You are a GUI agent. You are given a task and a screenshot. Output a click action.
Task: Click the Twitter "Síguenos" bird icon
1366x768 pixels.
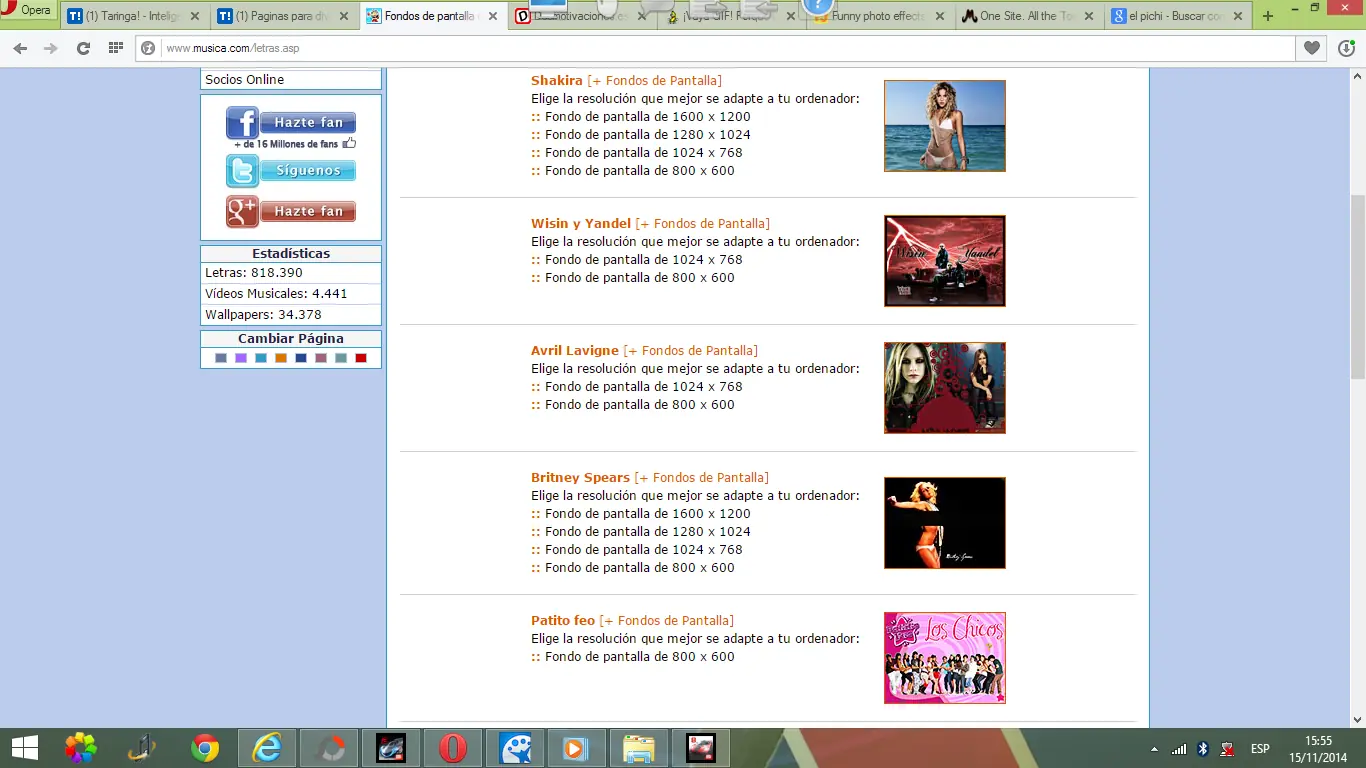243,171
